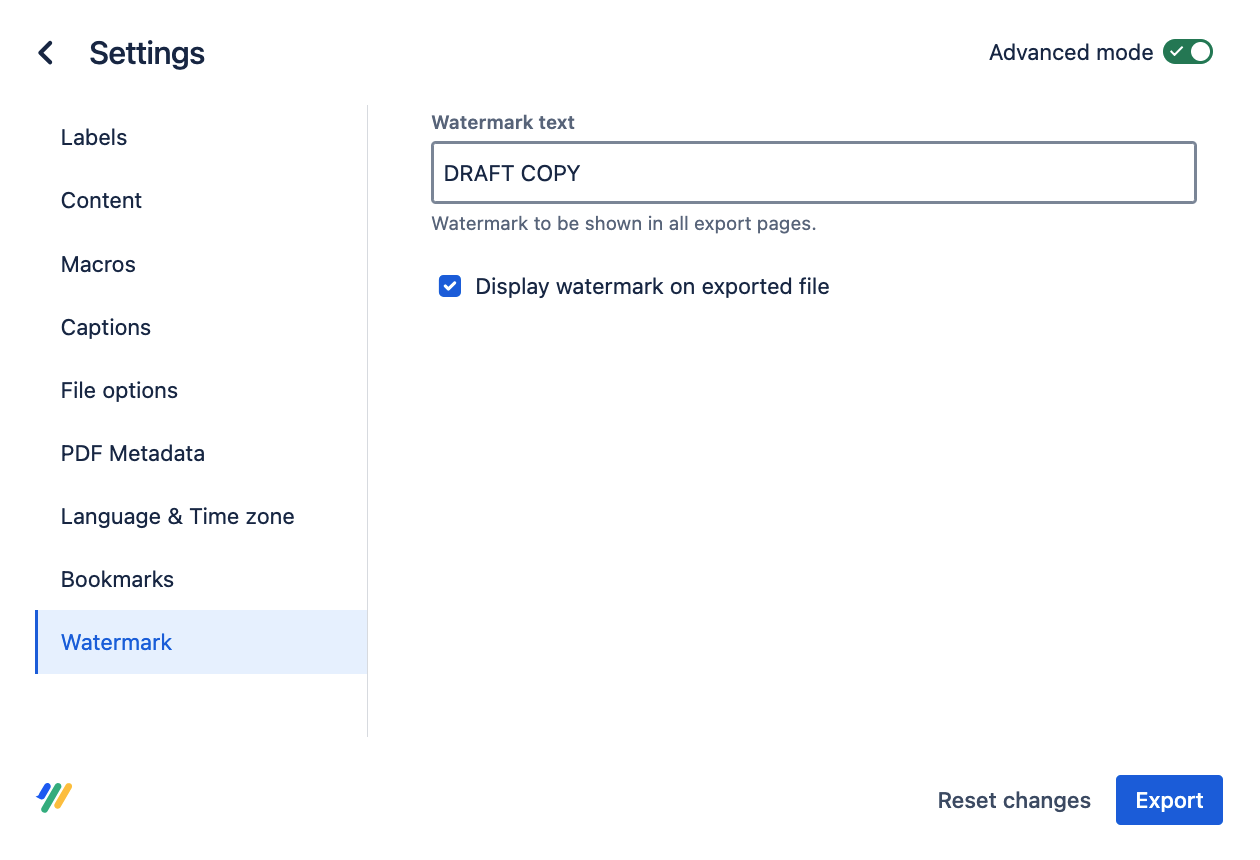Open the Labels settings section
The image size is (1260, 860).
click(x=94, y=138)
